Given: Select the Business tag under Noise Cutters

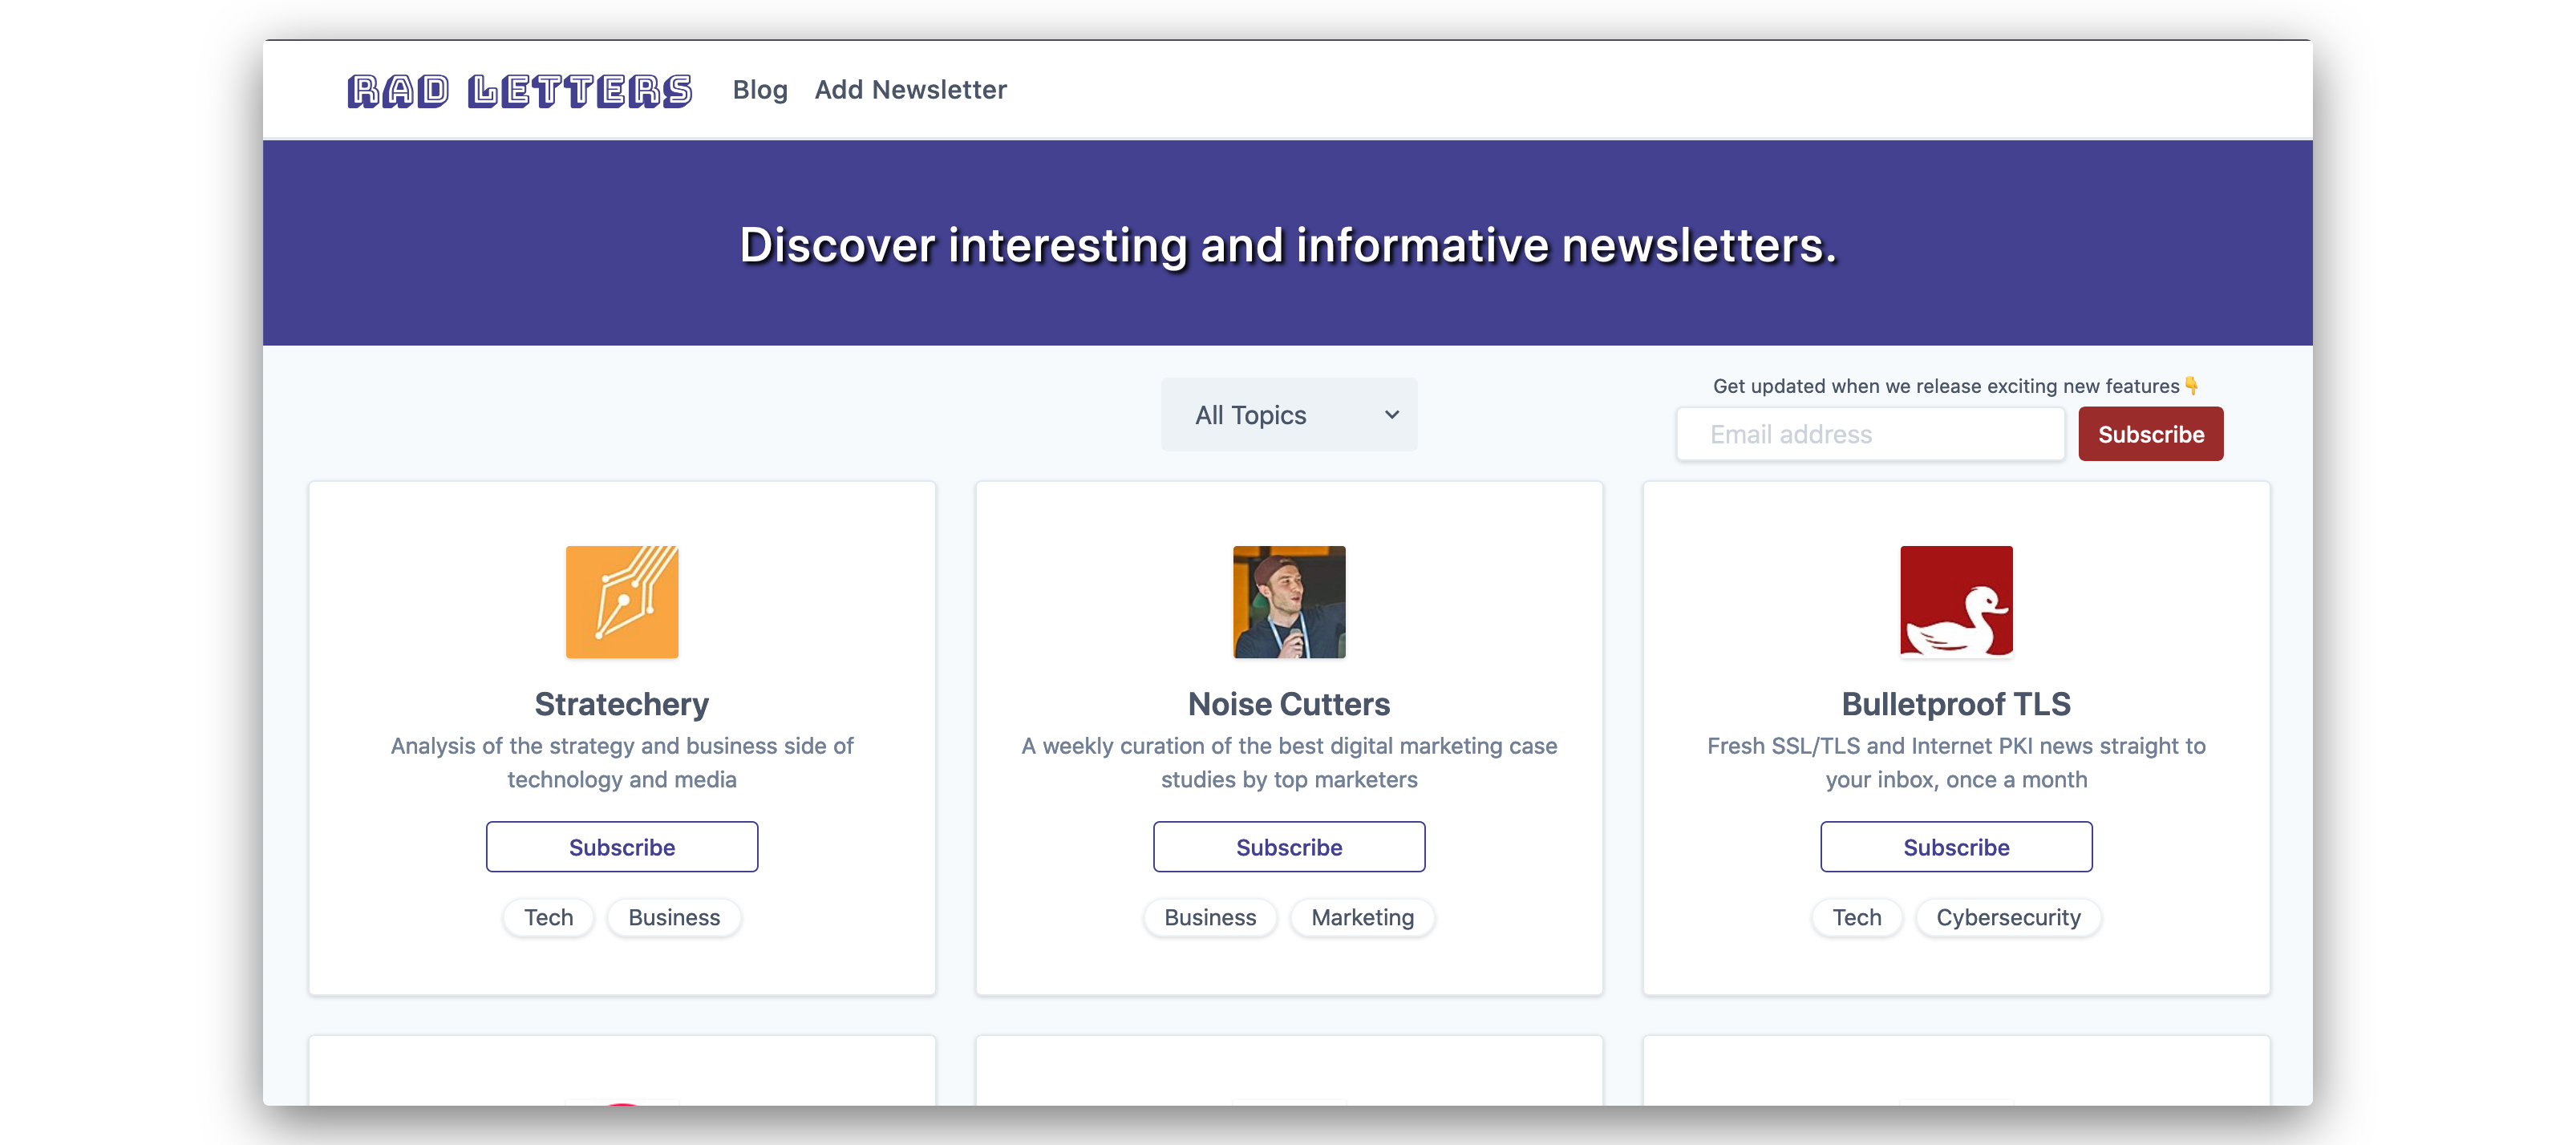Looking at the screenshot, I should coord(1210,917).
